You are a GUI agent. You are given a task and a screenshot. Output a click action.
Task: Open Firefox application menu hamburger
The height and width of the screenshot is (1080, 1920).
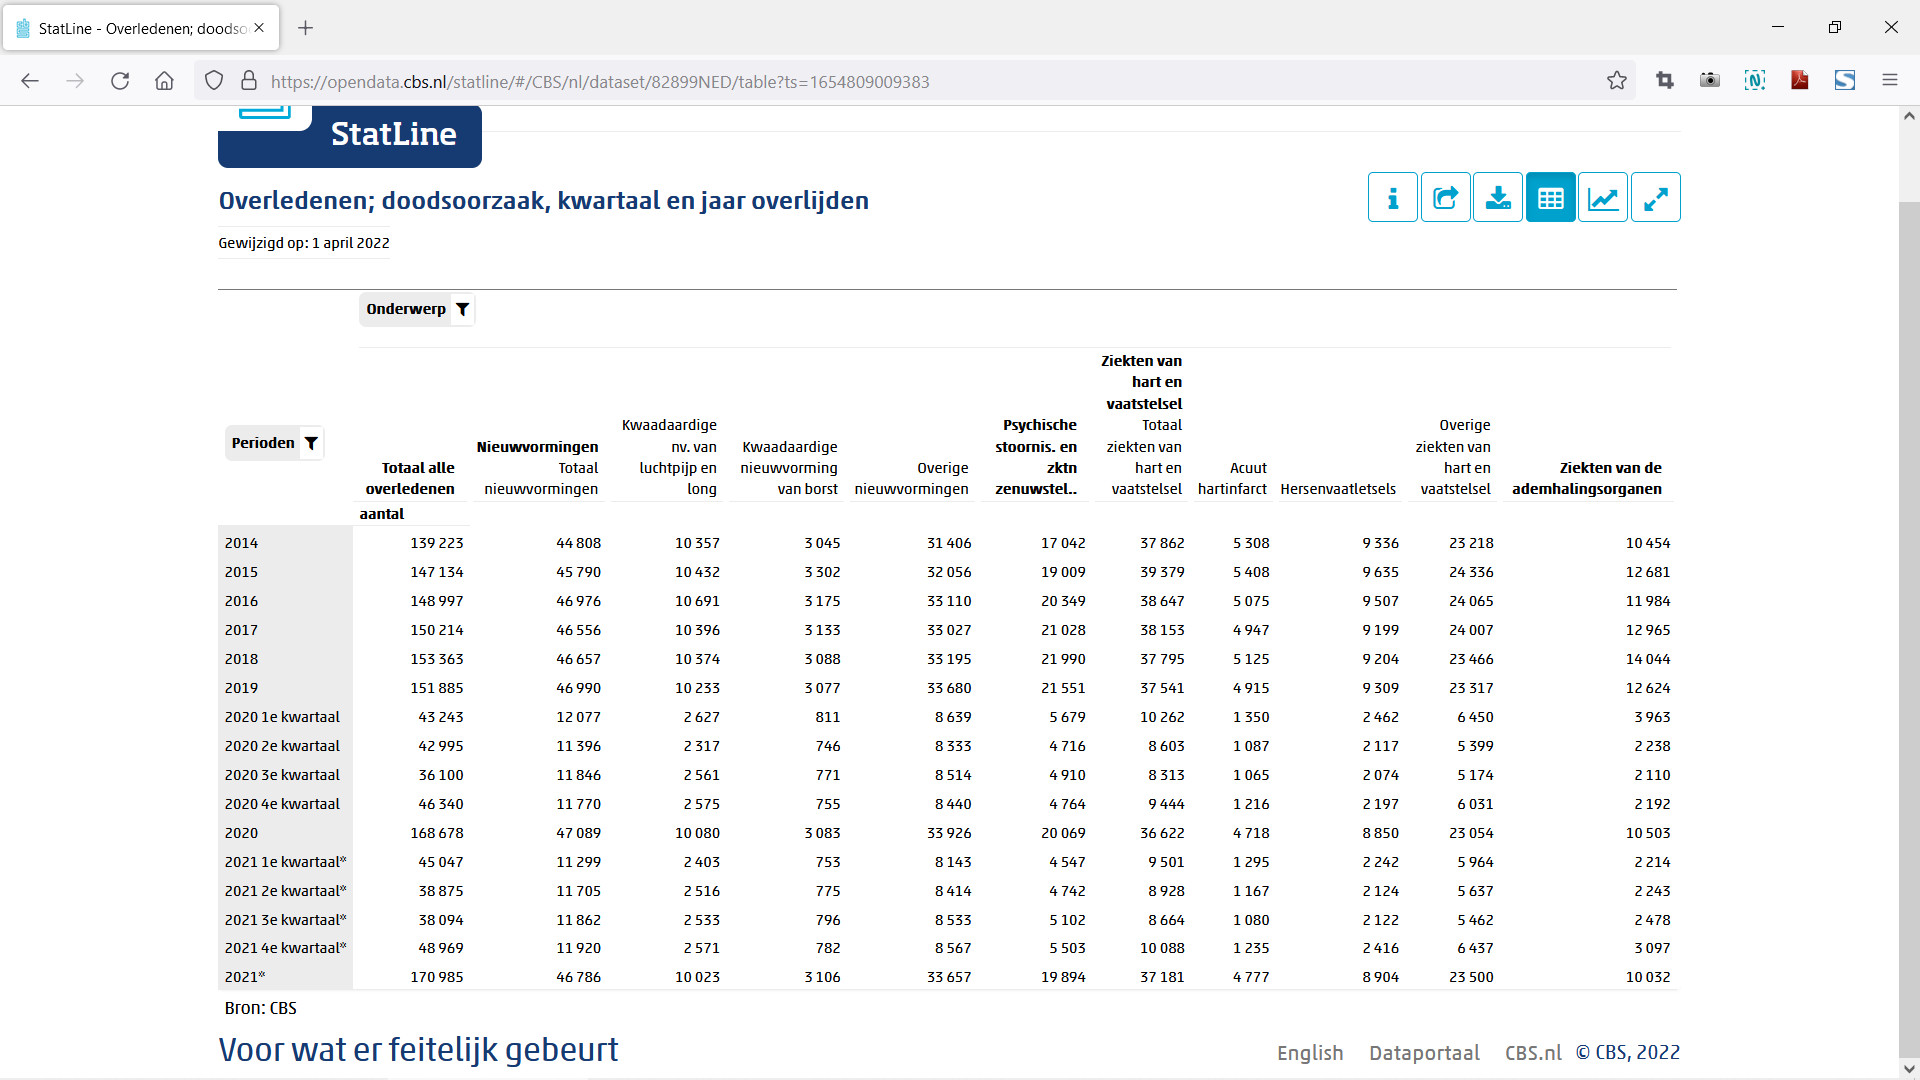(1889, 81)
